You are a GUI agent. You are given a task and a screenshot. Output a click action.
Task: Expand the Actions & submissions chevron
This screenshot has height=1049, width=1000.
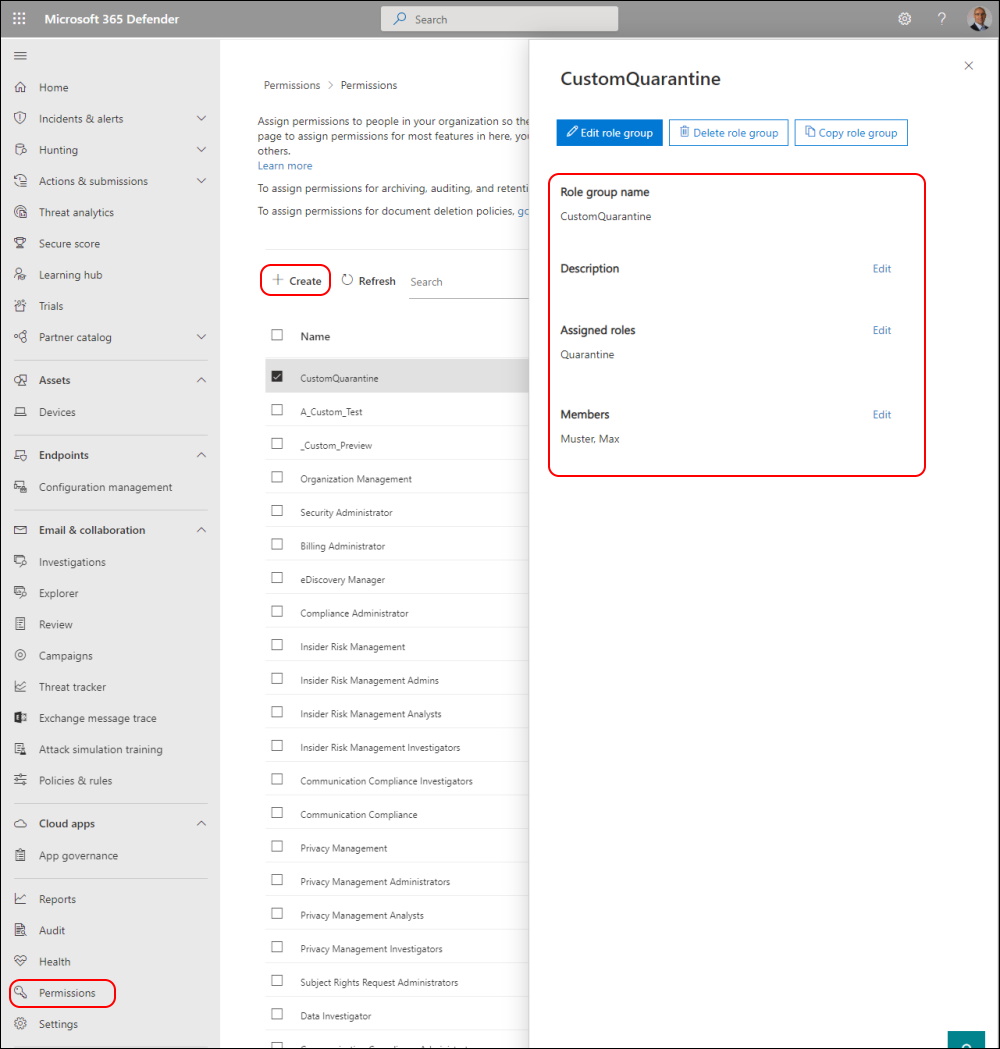point(201,181)
